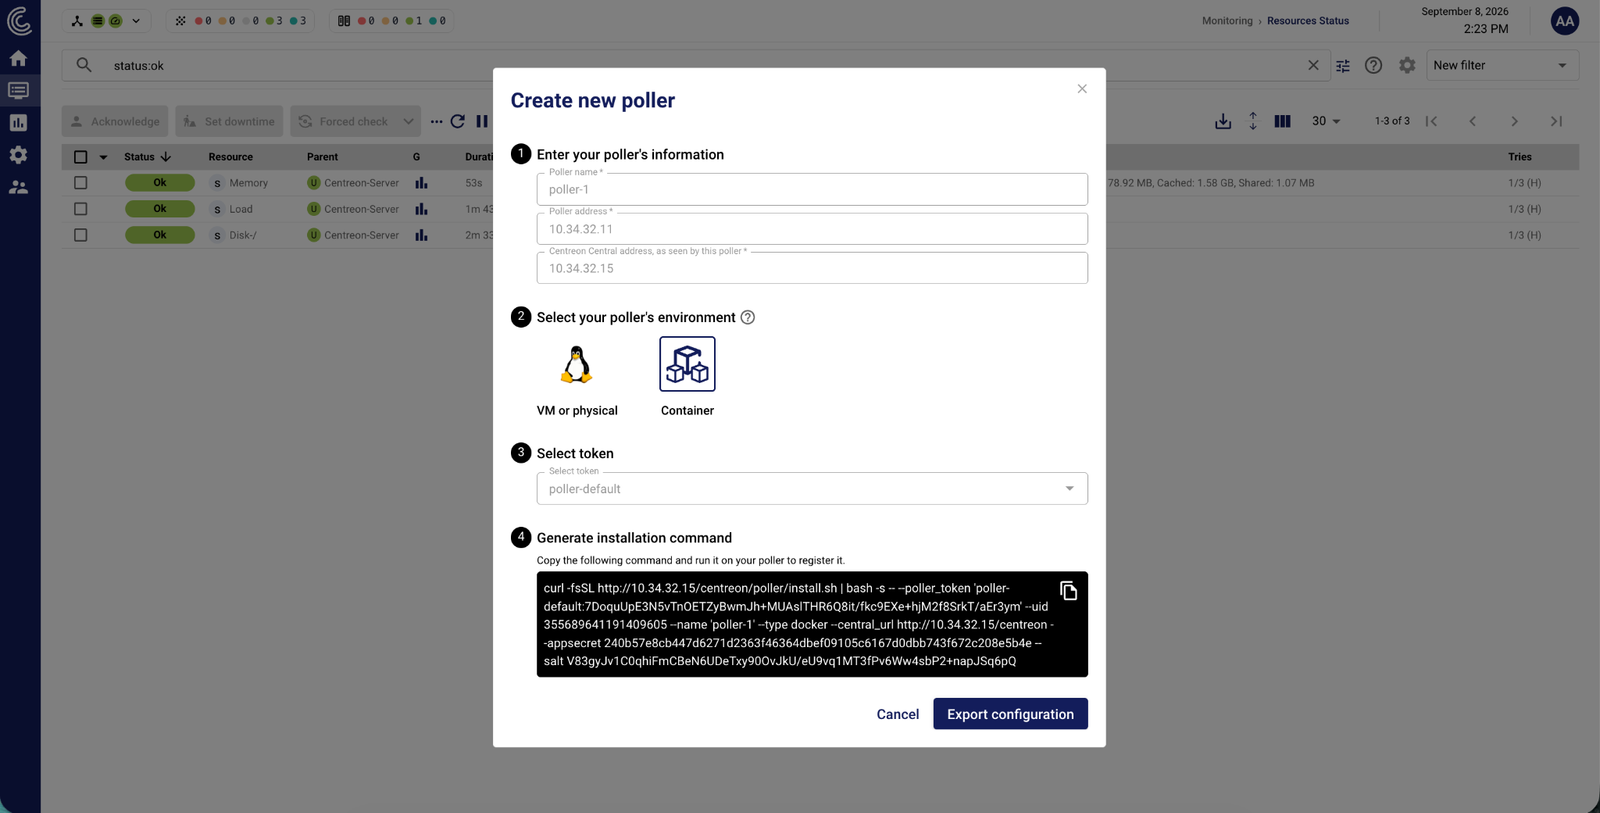Open Configuration gear in the sidebar

18,155
